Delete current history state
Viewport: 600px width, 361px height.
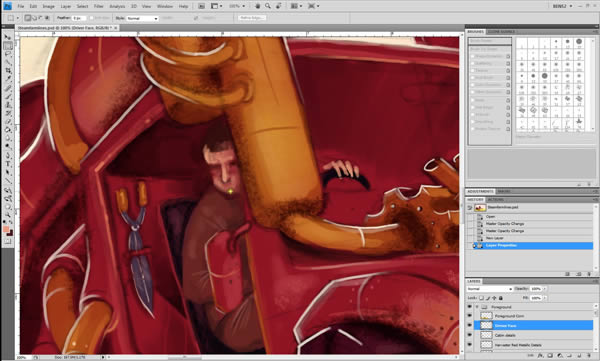point(589,274)
